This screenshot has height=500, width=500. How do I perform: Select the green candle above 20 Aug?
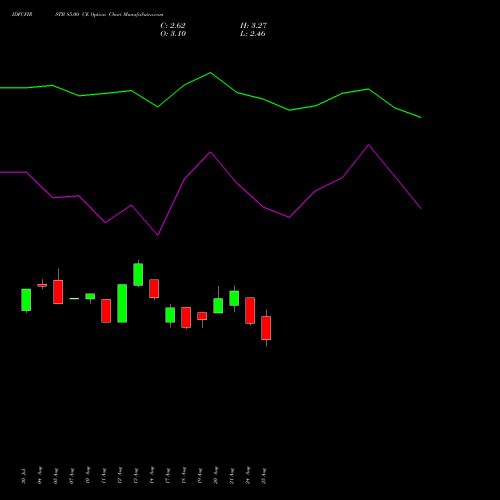point(218,306)
